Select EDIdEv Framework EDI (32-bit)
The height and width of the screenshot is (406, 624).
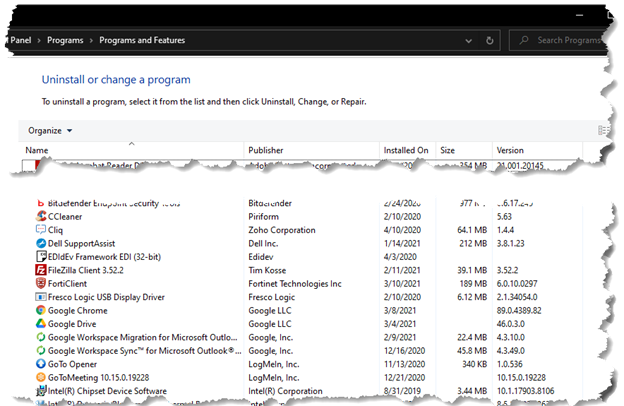pos(302,257)
